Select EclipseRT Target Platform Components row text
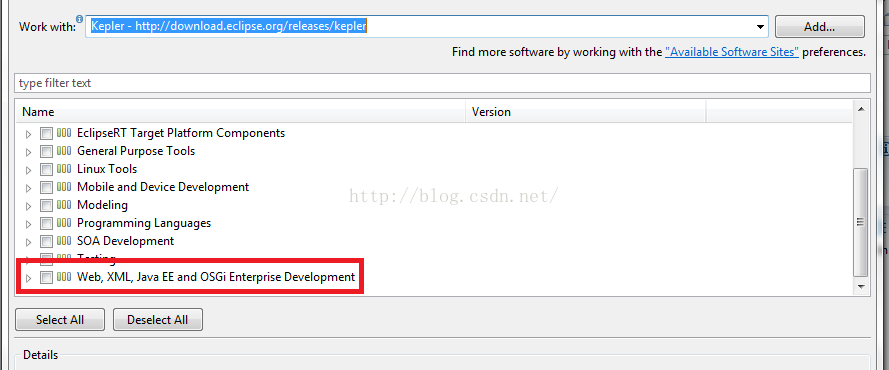This screenshot has width=889, height=370. coord(181,133)
